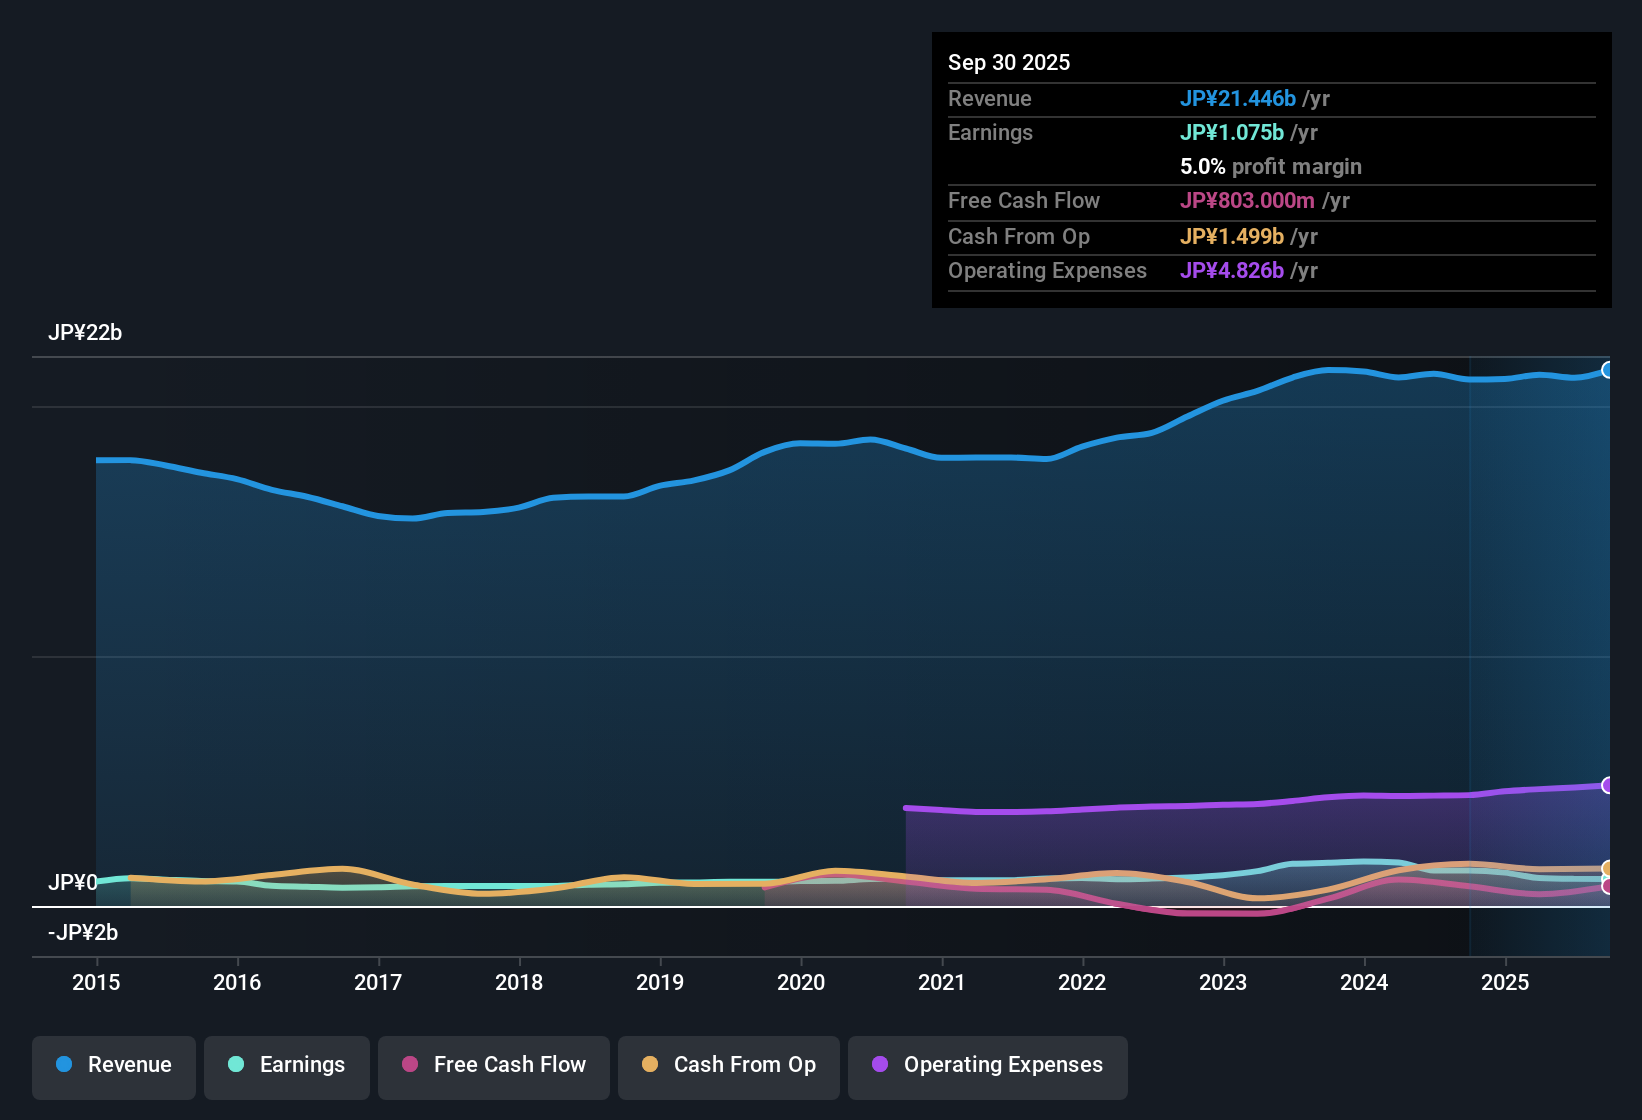Click the 2020 label on the time axis

coord(801,983)
